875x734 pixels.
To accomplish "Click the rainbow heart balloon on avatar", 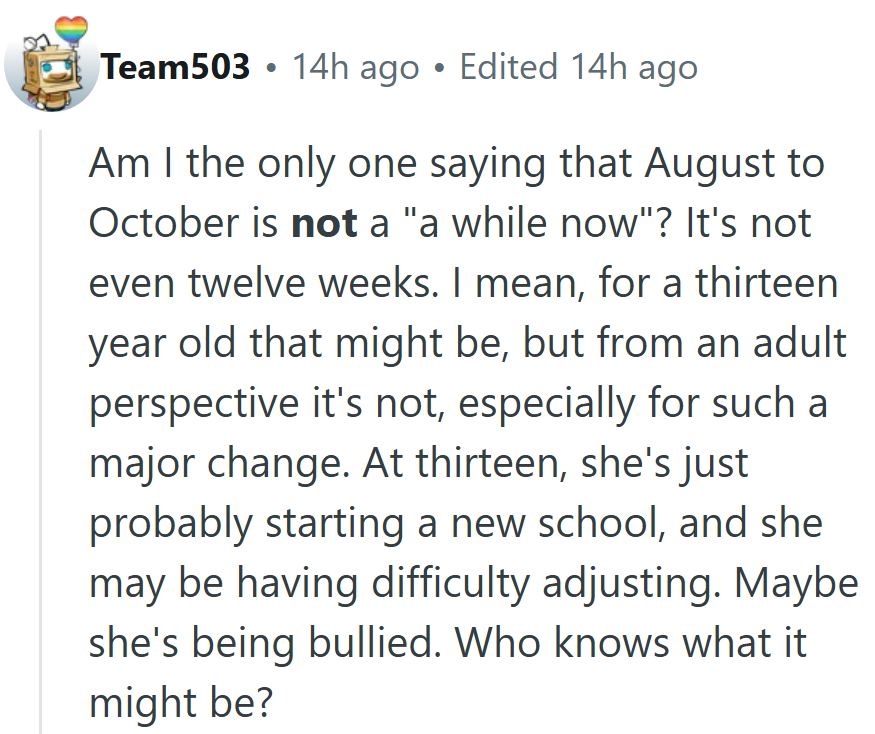I will click(71, 27).
